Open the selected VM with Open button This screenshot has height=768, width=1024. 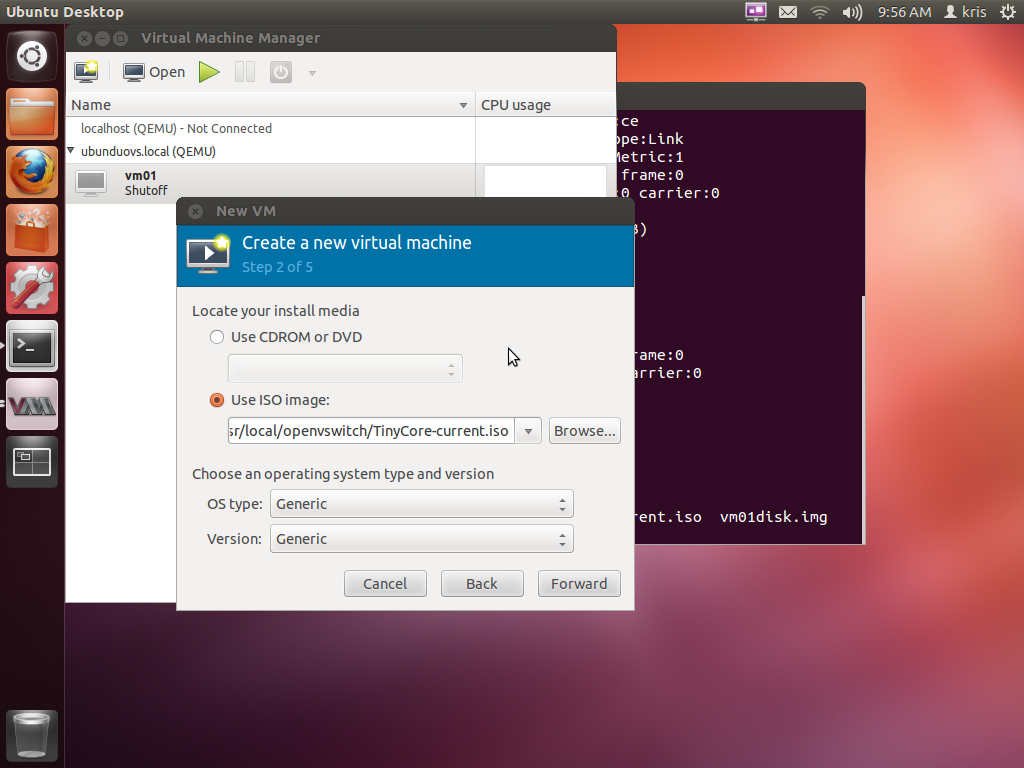[154, 72]
